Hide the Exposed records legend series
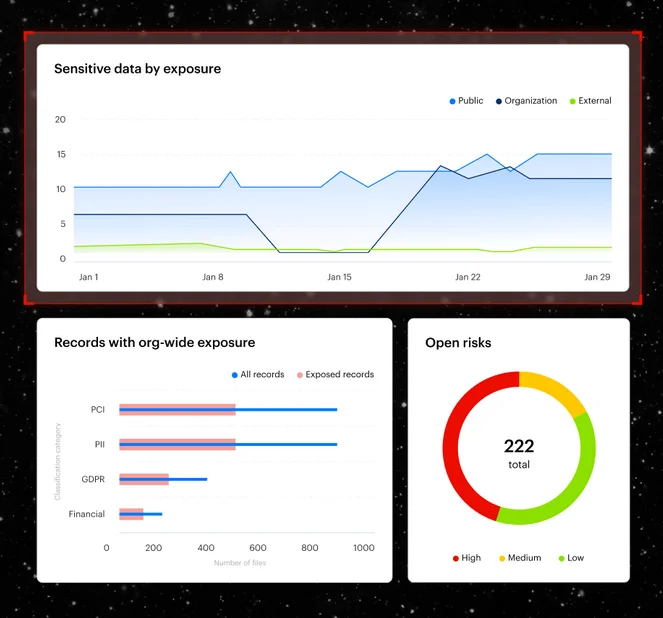Screen dimensions: 663x618 click(x=334, y=375)
